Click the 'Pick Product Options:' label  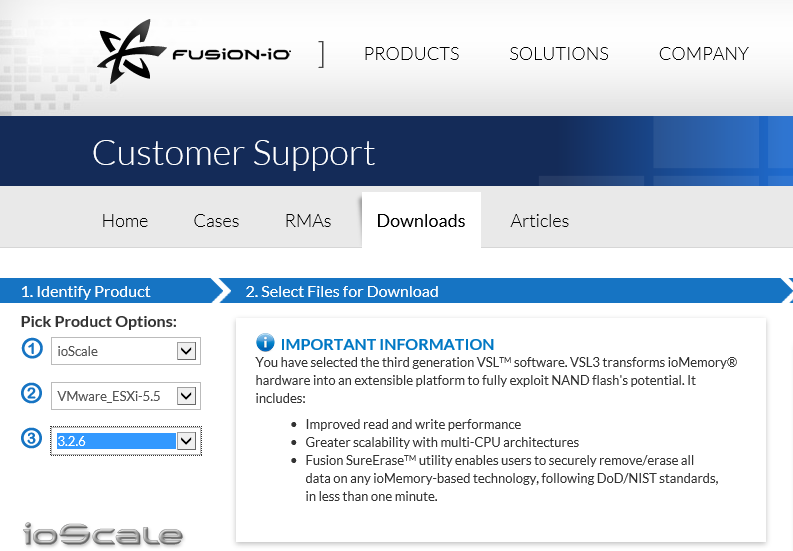pos(99,322)
